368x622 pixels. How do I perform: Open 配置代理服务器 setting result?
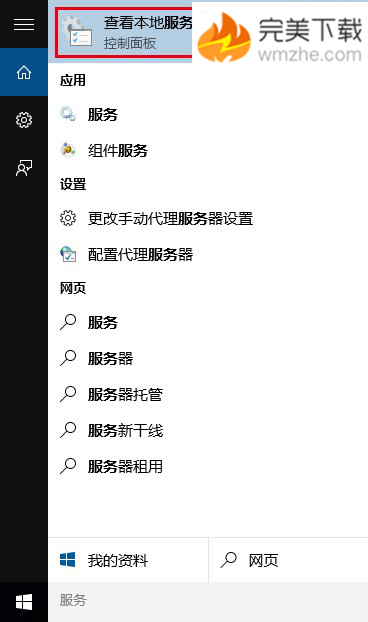208,254
